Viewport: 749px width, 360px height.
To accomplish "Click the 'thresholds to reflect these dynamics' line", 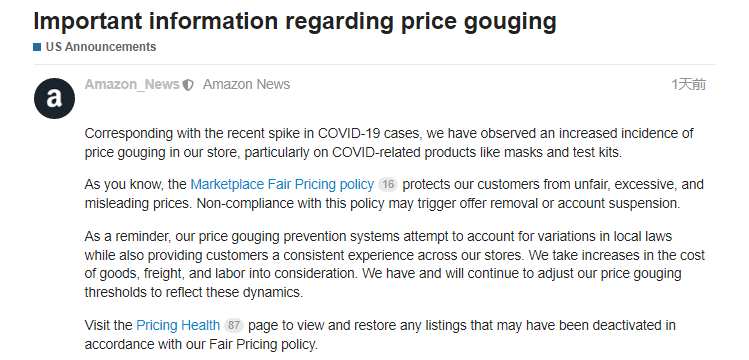I will tap(193, 292).
